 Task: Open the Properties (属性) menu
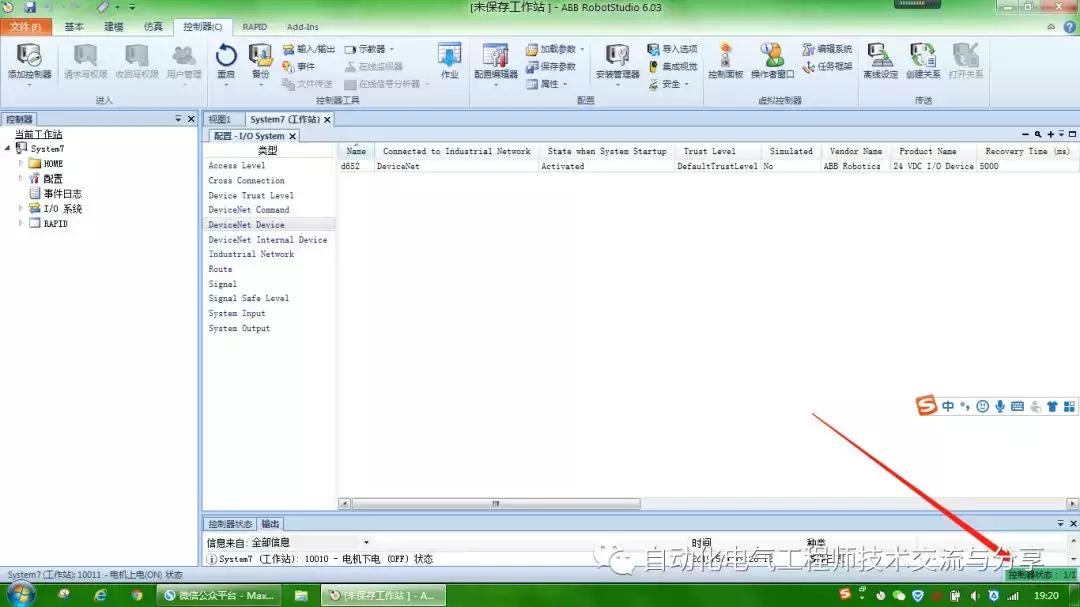tap(546, 83)
